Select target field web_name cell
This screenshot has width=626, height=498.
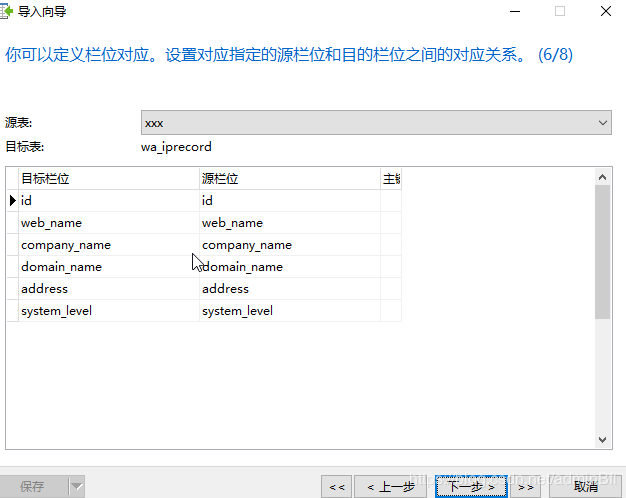click(109, 222)
